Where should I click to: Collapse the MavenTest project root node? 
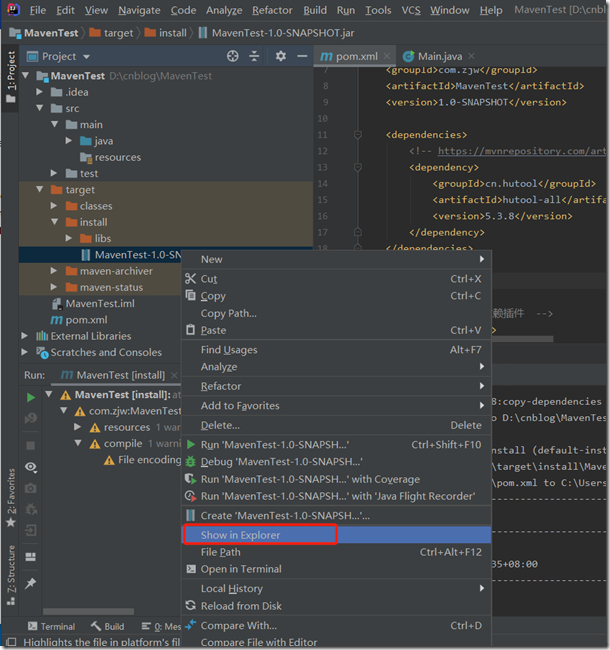pyautogui.click(x=26, y=75)
